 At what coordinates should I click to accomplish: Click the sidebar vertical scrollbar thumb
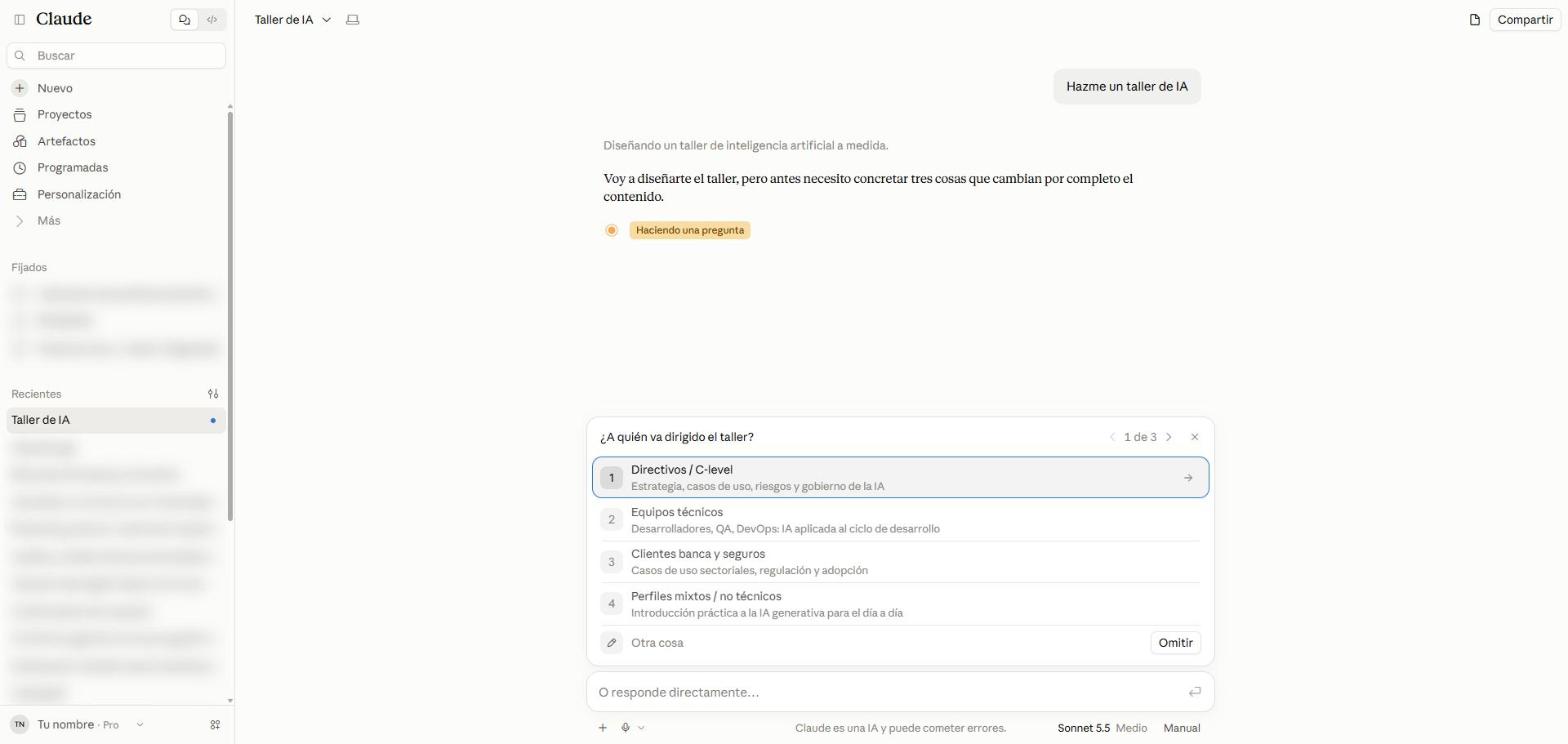pos(230,316)
